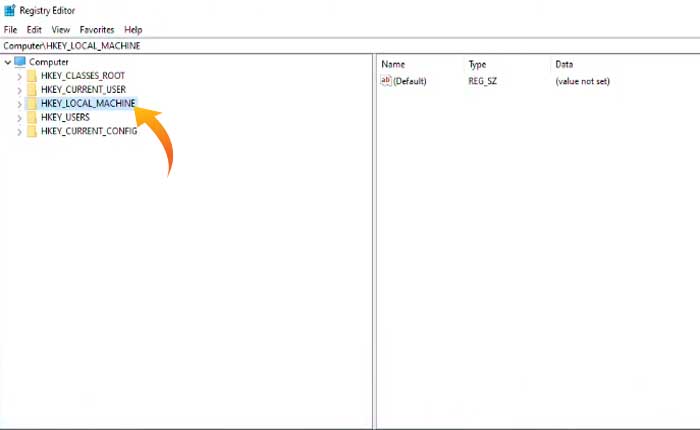
Task: Select the HKEY_CLASSES_ROOT key label
Action: 83,76
